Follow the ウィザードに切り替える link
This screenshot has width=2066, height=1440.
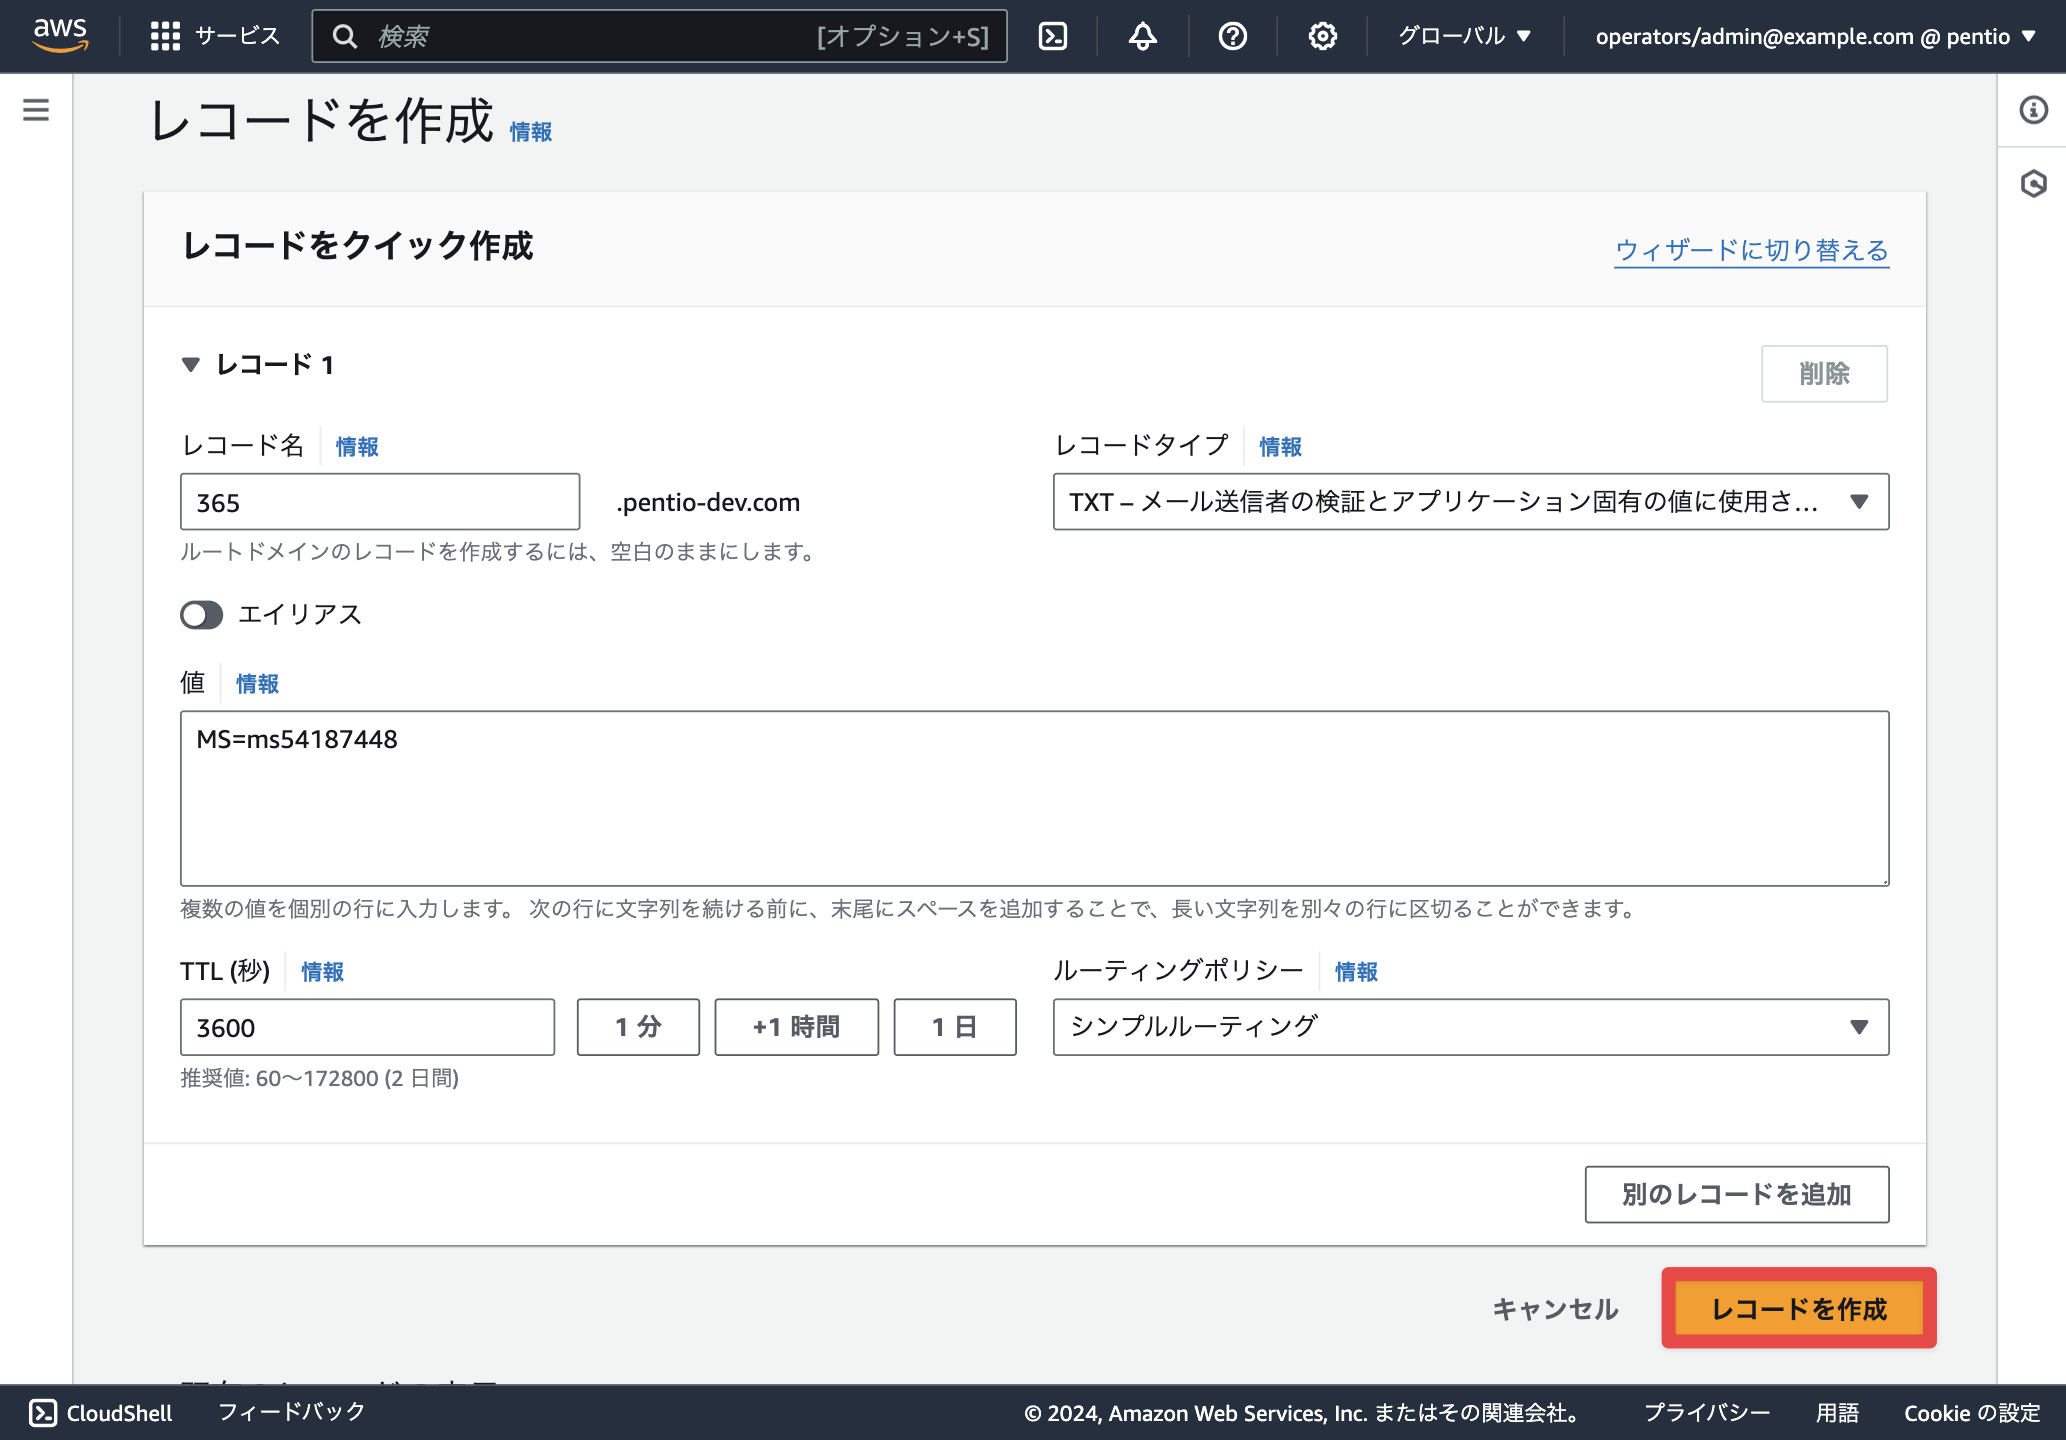click(1752, 250)
